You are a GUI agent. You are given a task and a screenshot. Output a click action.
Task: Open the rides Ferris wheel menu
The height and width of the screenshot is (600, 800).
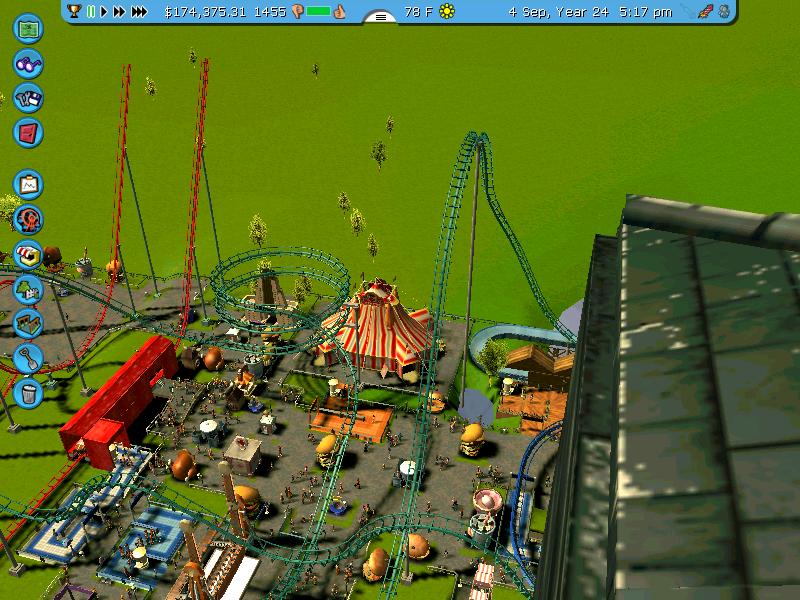click(x=28, y=219)
